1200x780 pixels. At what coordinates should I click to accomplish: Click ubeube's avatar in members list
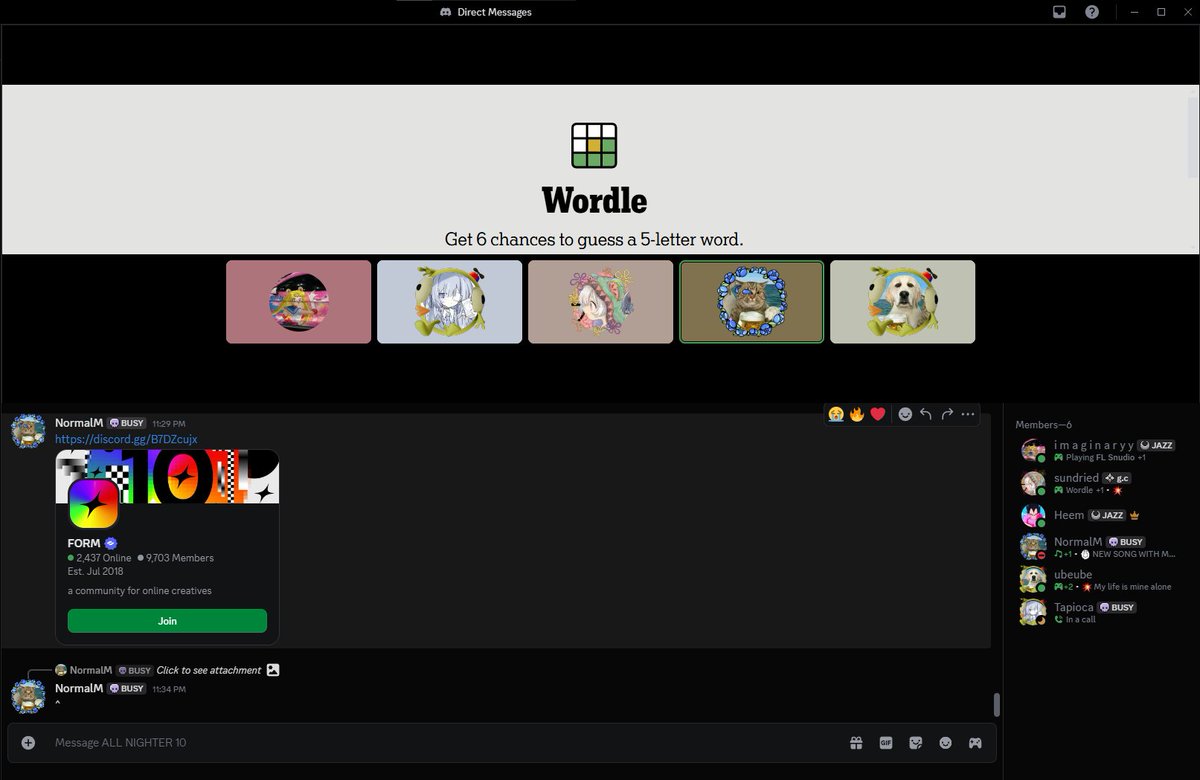1033,580
